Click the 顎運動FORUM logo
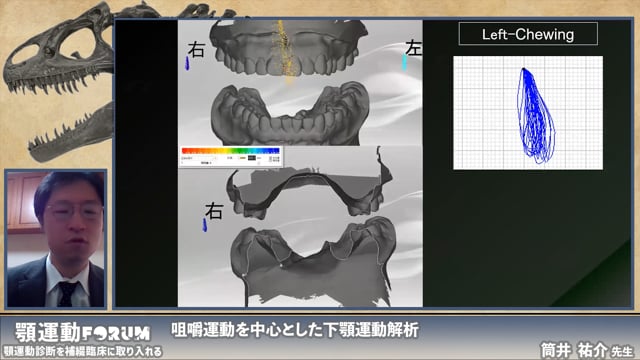Image resolution: width=640 pixels, height=360 pixels. [x=82, y=333]
